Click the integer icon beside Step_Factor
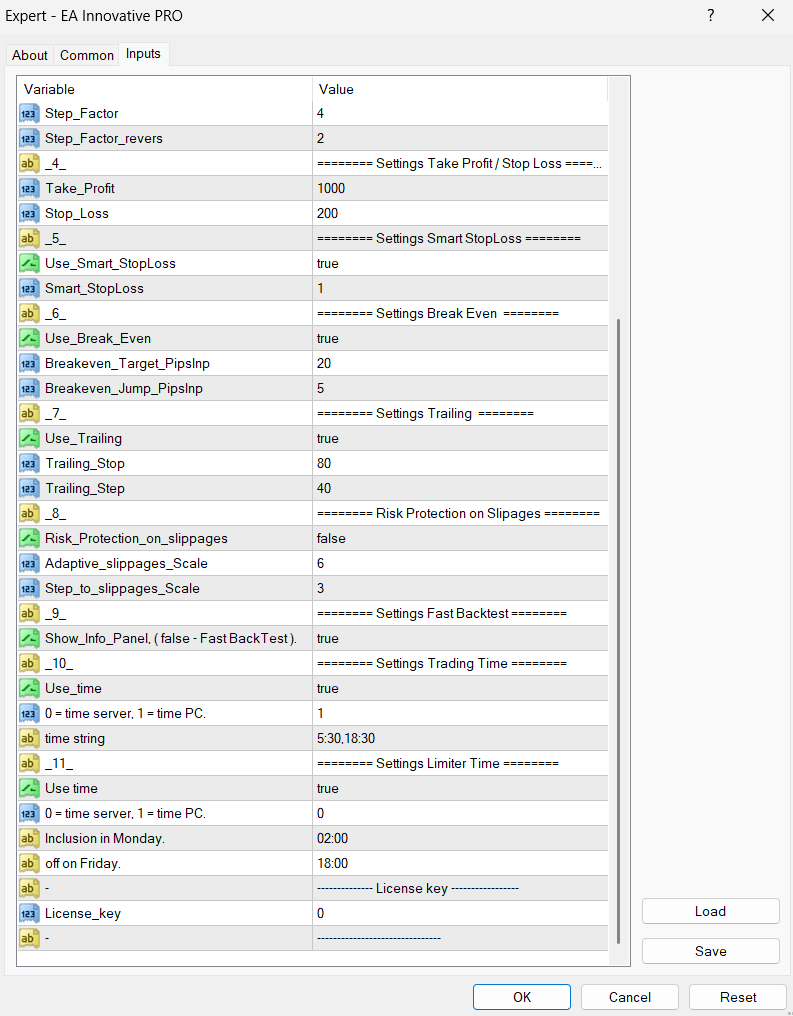Viewport: 793px width, 1016px height. (x=29, y=114)
